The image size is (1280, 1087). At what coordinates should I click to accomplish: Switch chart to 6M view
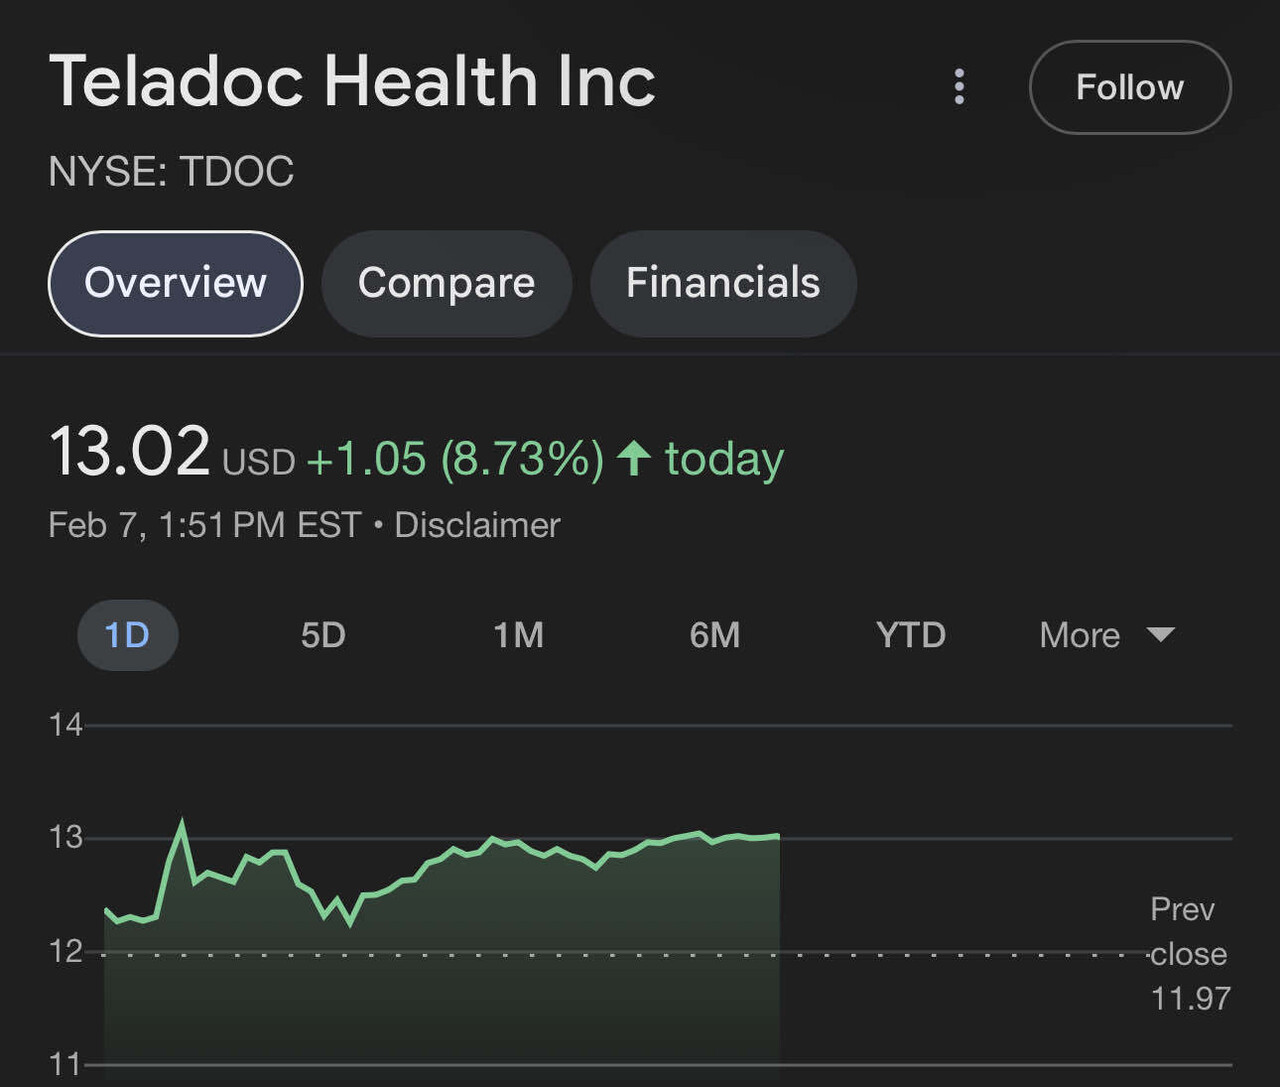(715, 635)
